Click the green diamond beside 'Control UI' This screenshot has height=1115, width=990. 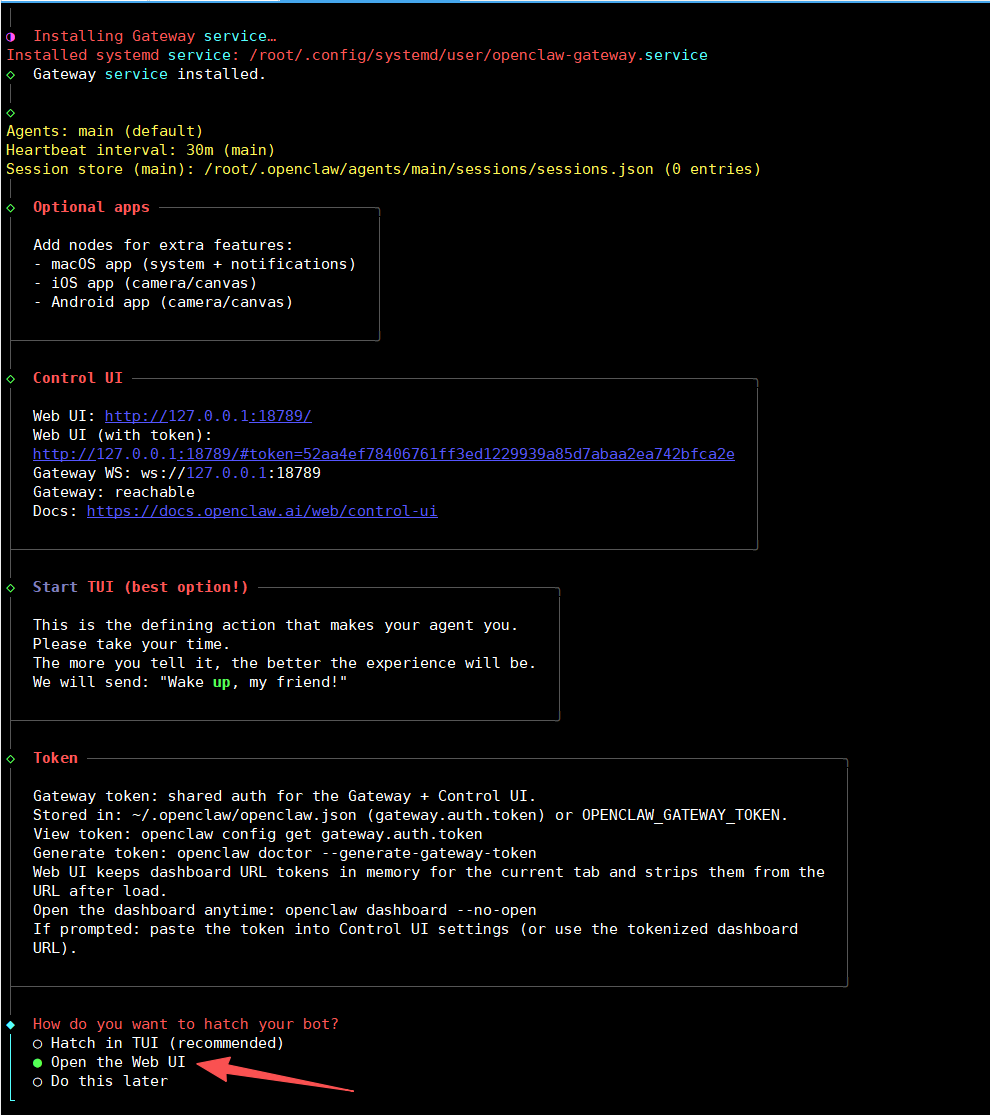point(11,379)
